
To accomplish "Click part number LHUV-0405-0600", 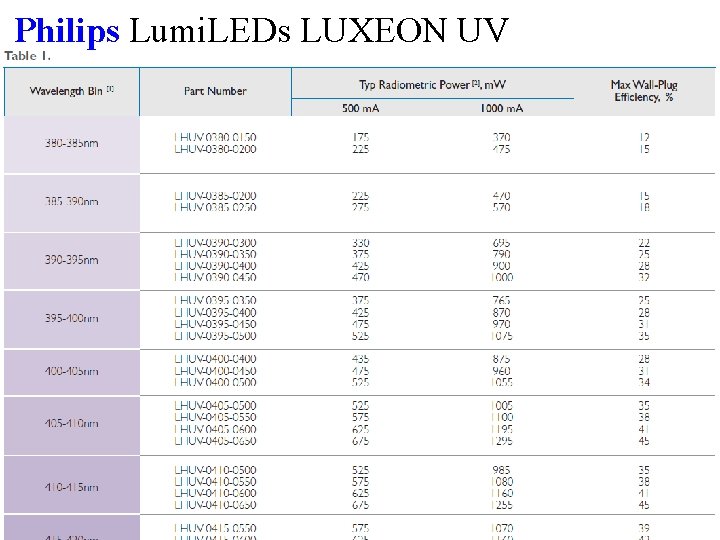I will [215, 429].
